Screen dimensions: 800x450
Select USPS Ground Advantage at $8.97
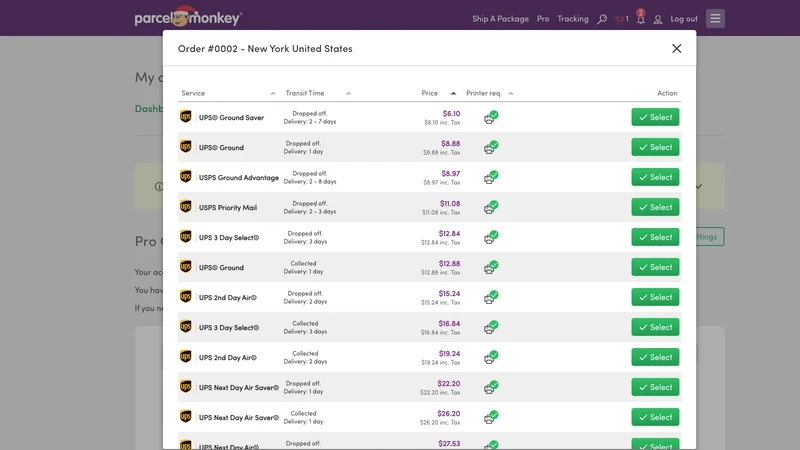(x=655, y=177)
